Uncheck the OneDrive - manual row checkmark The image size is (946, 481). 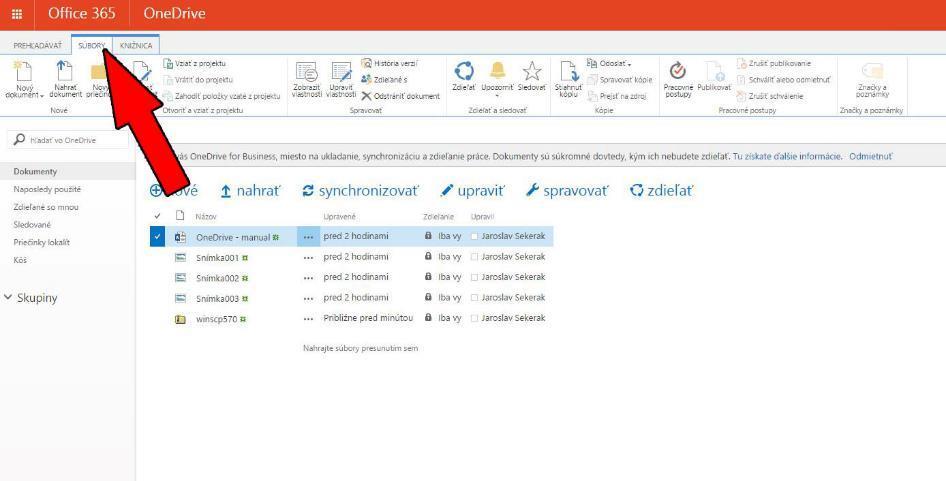[157, 237]
